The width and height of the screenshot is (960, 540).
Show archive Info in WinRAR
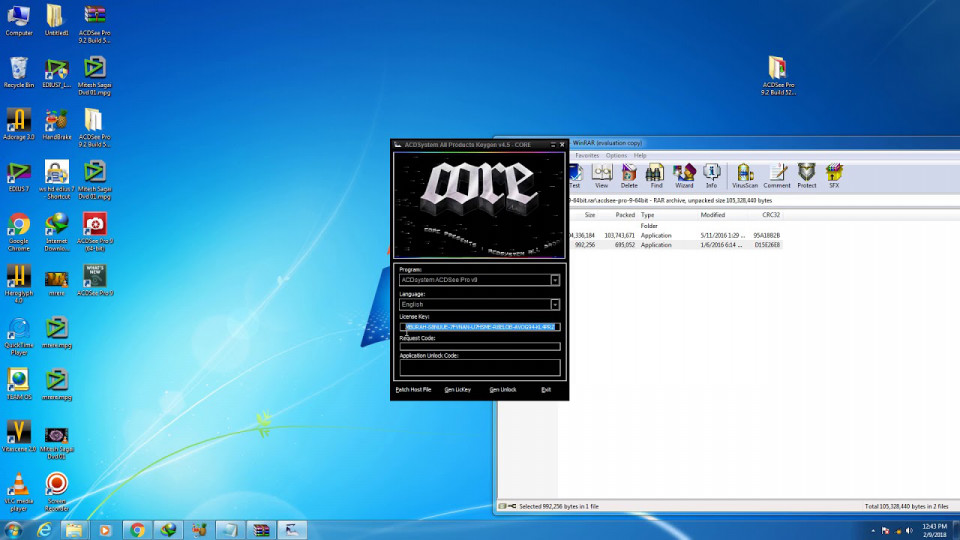point(711,176)
